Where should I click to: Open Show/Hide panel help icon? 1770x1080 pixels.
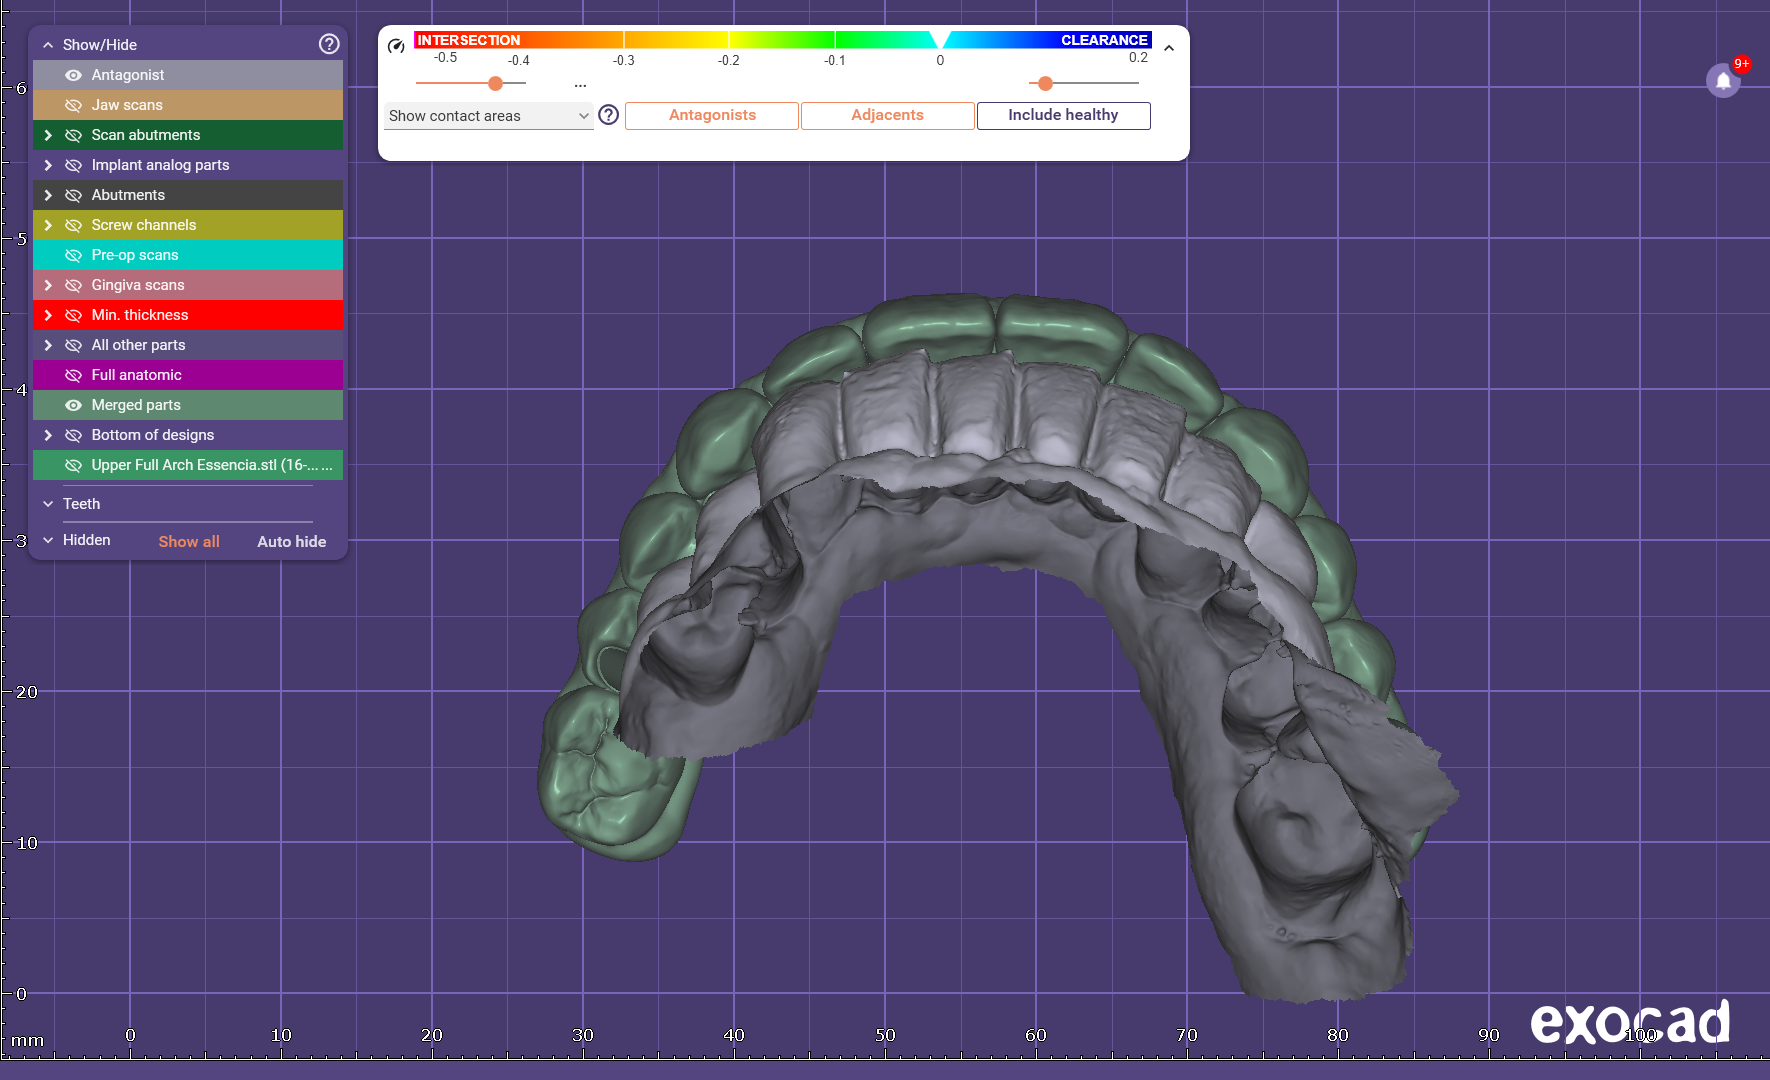click(x=329, y=44)
